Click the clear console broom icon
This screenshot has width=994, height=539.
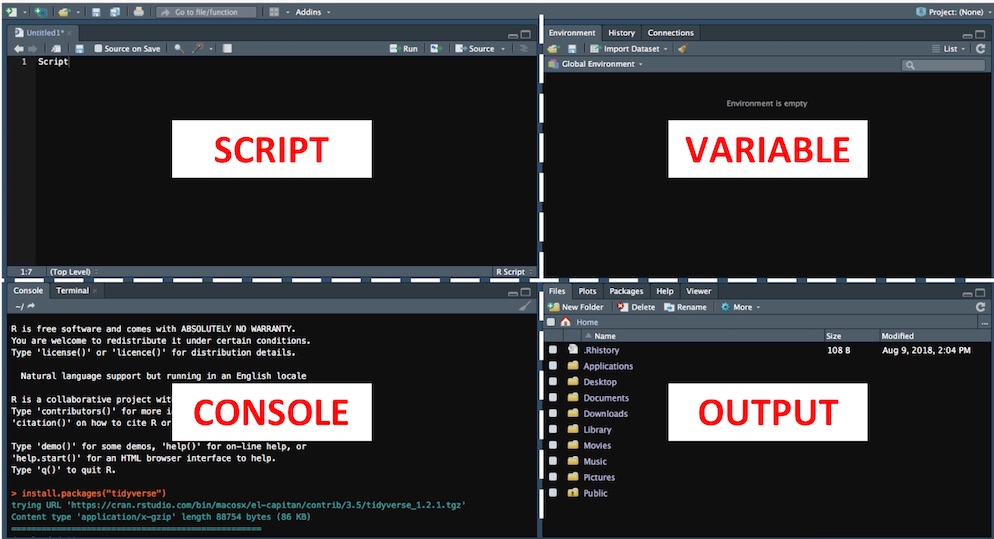[x=524, y=306]
